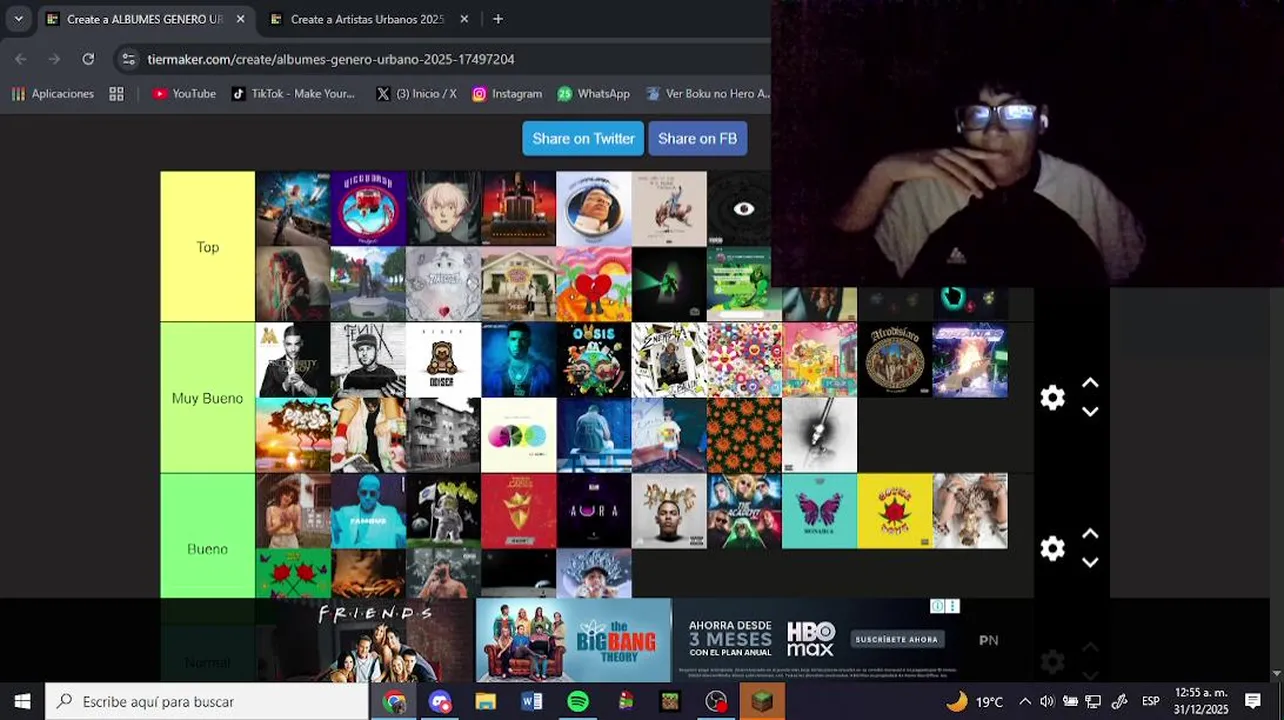The height and width of the screenshot is (720, 1284).
Task: Select the Fenix album cover
Action: point(368,360)
